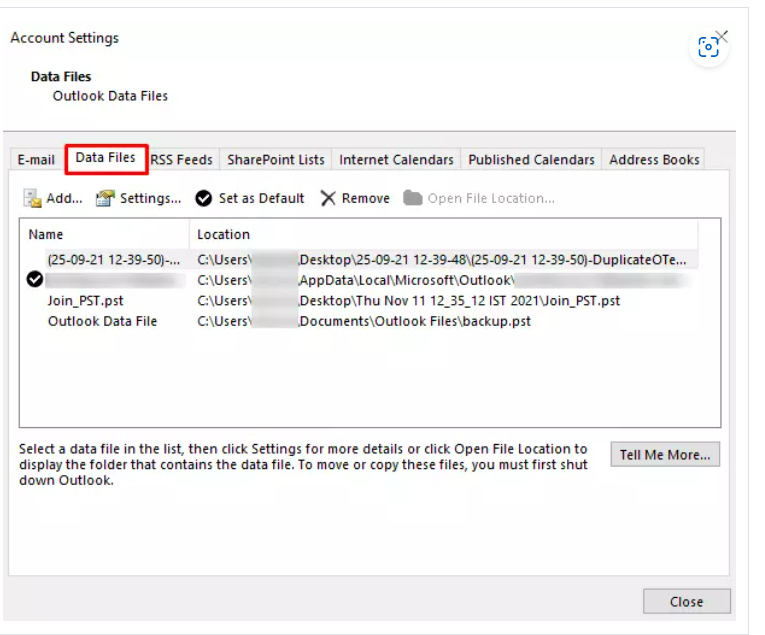The image size is (765, 635).
Task: Click the screenshot capture overlay icon
Action: click(x=708, y=47)
